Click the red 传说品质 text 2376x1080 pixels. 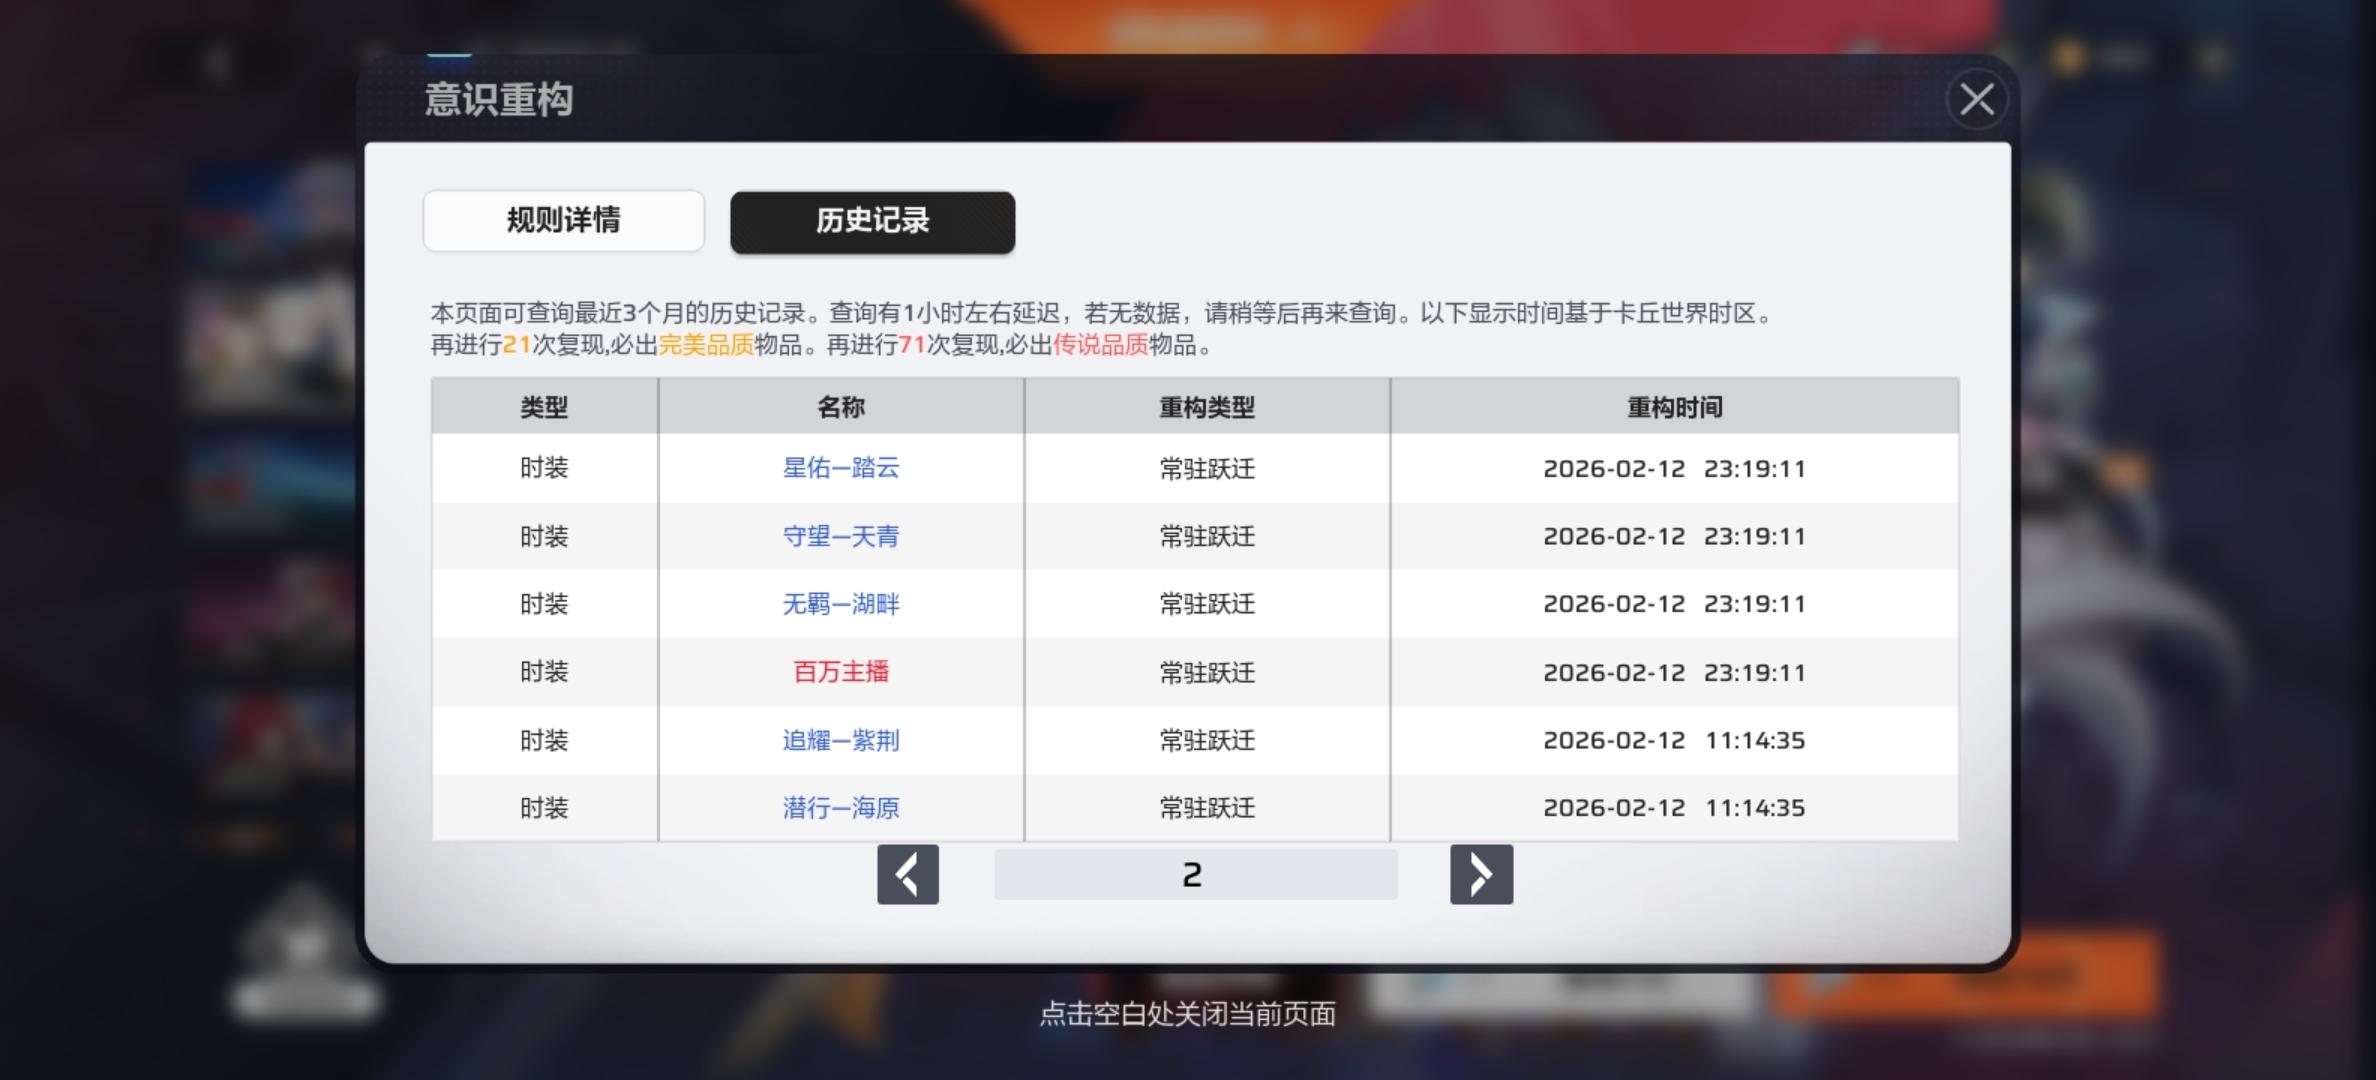[x=1100, y=345]
